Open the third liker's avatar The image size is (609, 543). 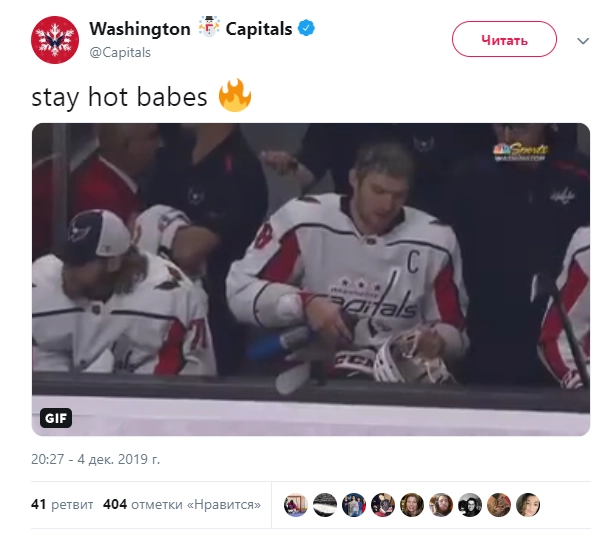354,505
